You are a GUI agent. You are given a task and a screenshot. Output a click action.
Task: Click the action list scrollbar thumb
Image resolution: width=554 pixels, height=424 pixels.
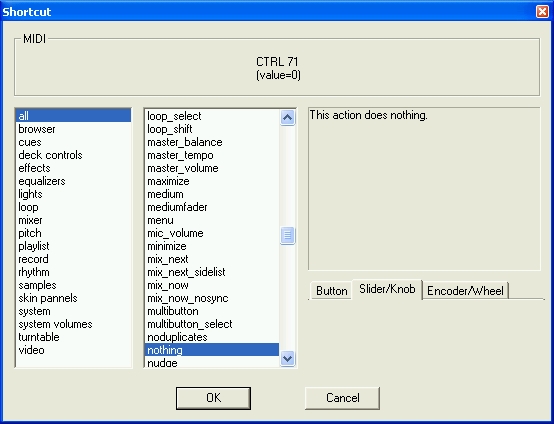[x=287, y=235]
